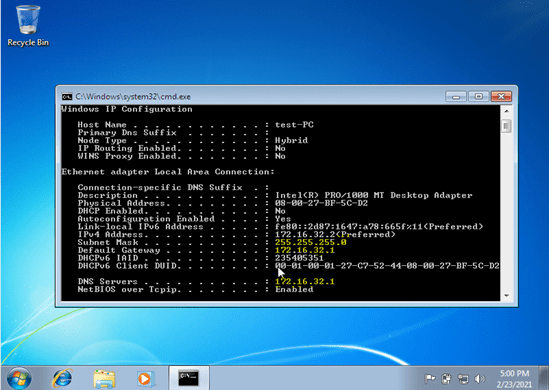
Task: Minimize the cmd.exe window
Action: pos(456,96)
